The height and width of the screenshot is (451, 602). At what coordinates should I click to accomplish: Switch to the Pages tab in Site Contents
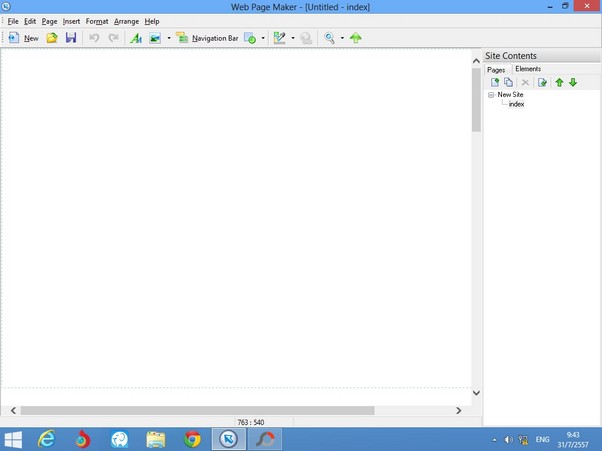click(496, 70)
